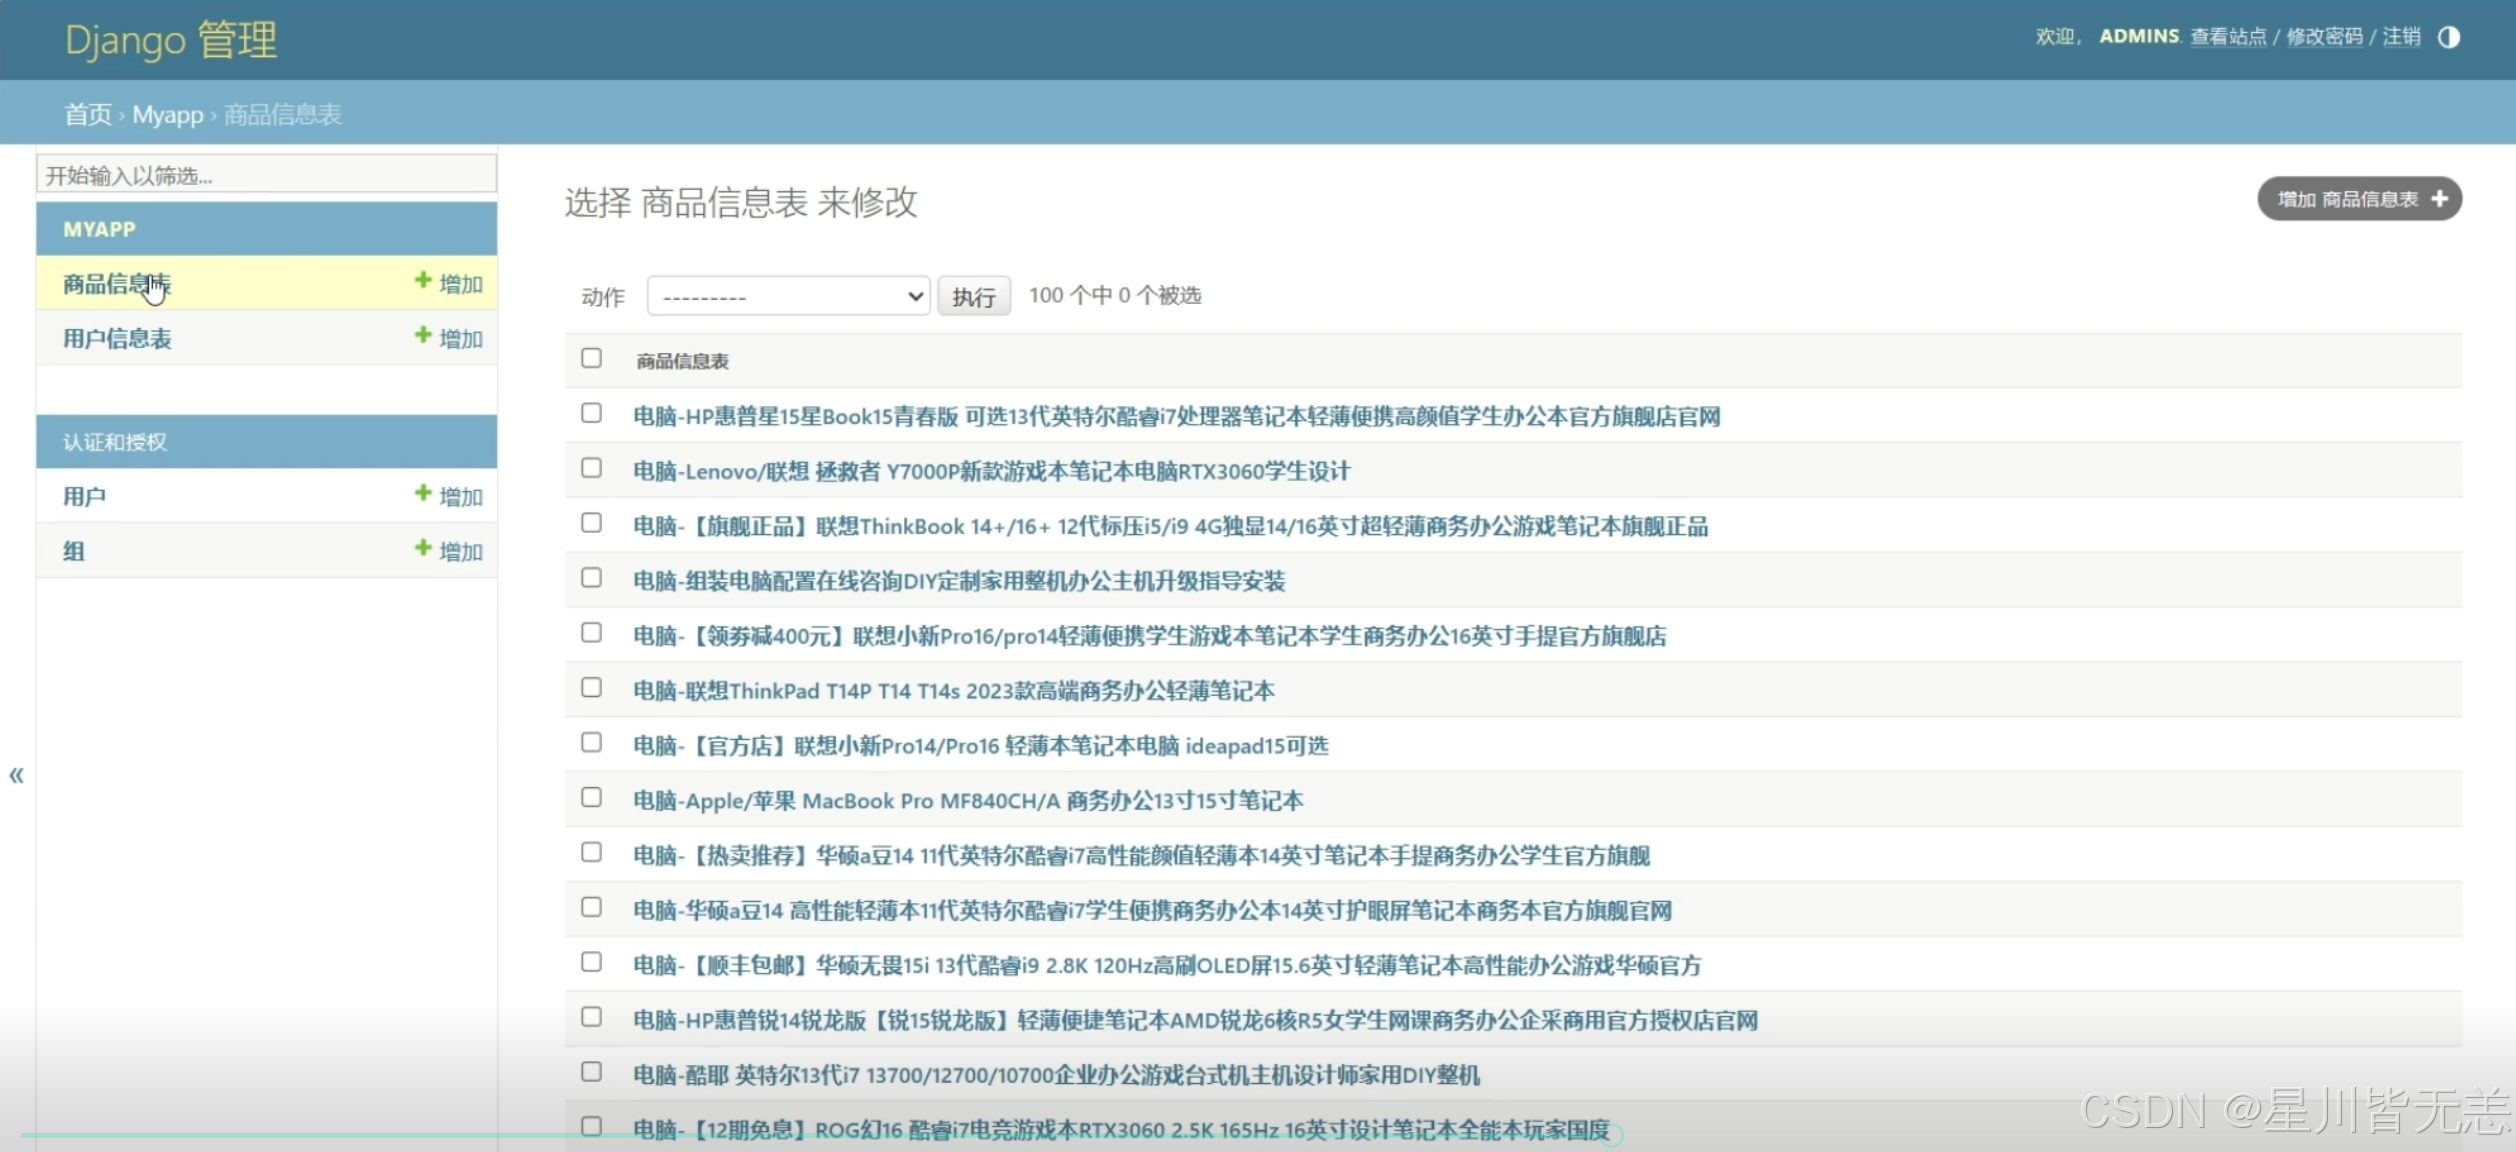Check the Lenovo 拯救者 Y7000P row checkbox

tap(591, 468)
